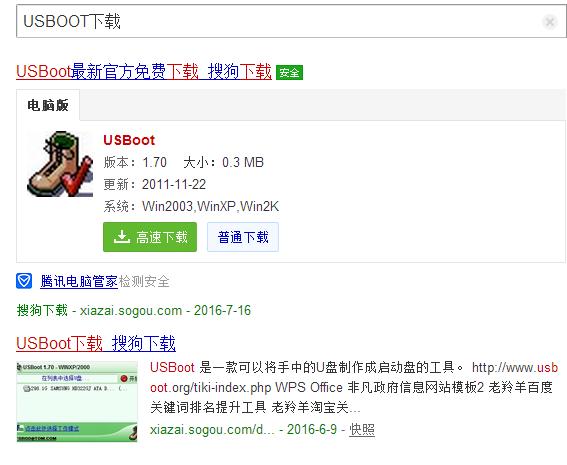This screenshot has height=465, width=567.
Task: Open the red USBoot software title
Action: [129, 140]
